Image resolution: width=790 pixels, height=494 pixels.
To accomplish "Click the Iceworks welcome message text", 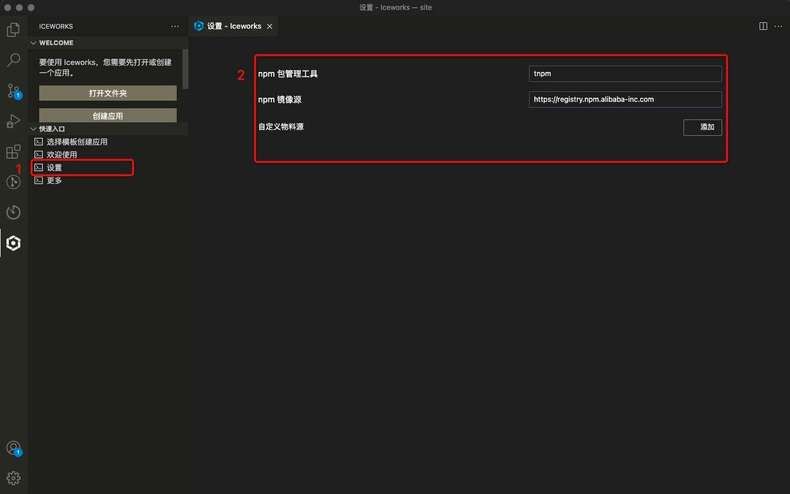I will (x=105, y=68).
